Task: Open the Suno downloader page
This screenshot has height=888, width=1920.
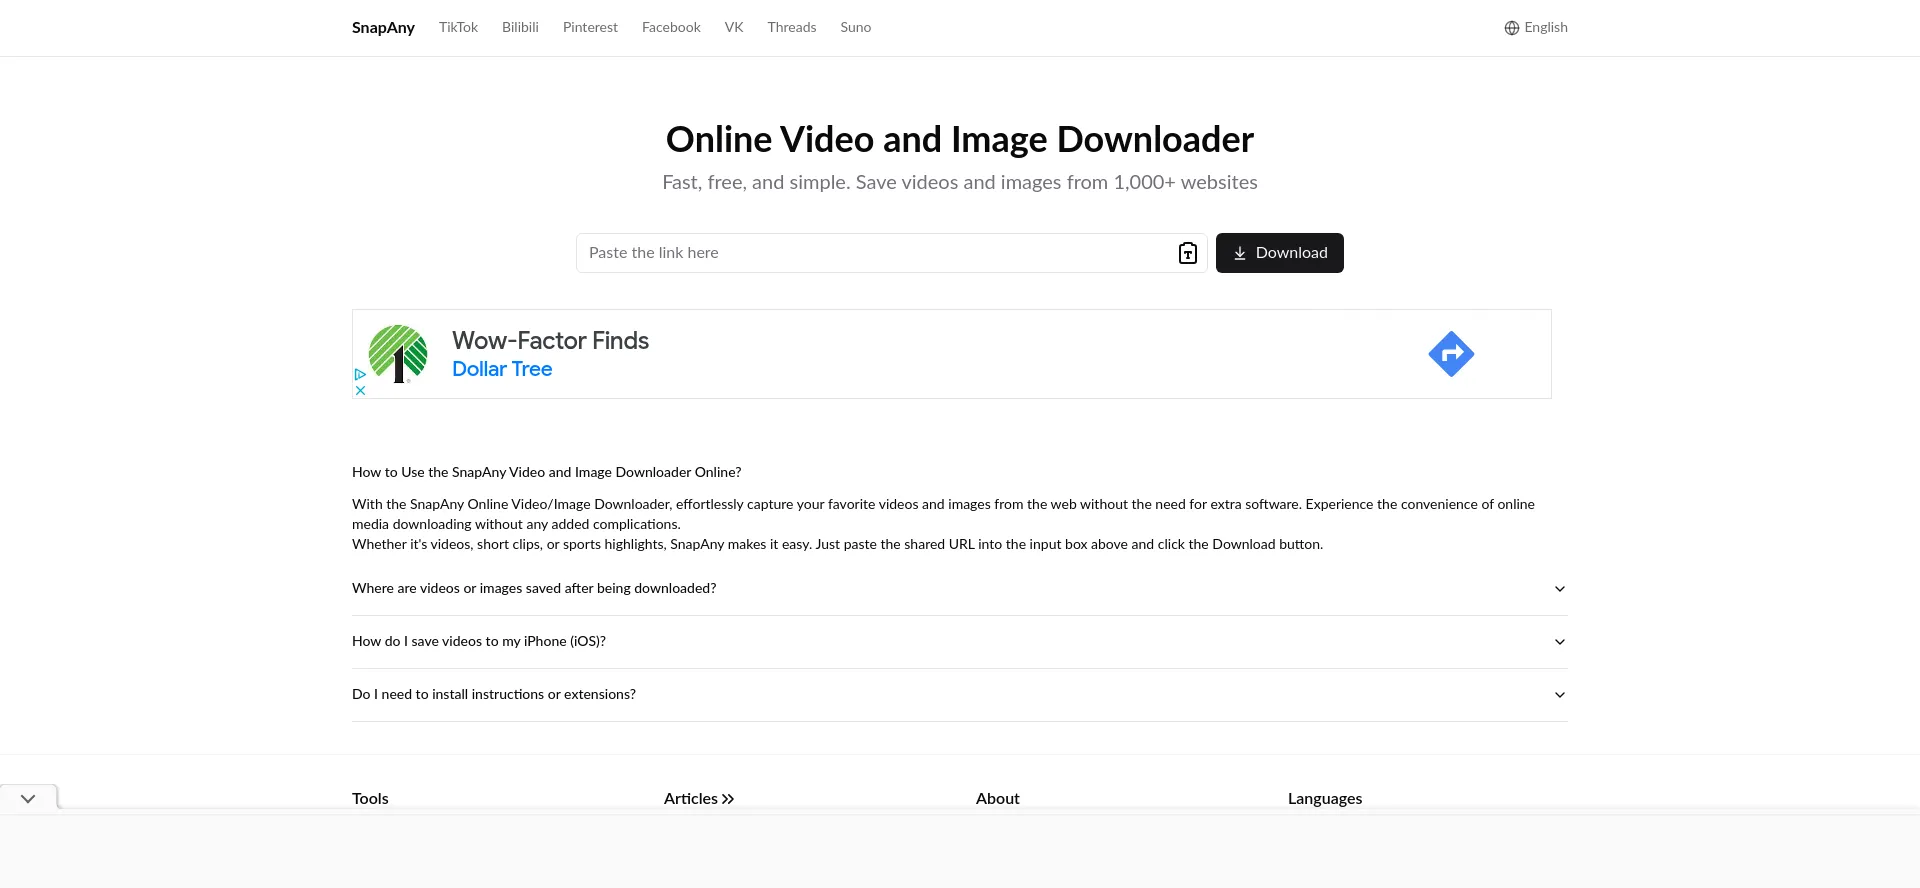Action: (x=856, y=28)
